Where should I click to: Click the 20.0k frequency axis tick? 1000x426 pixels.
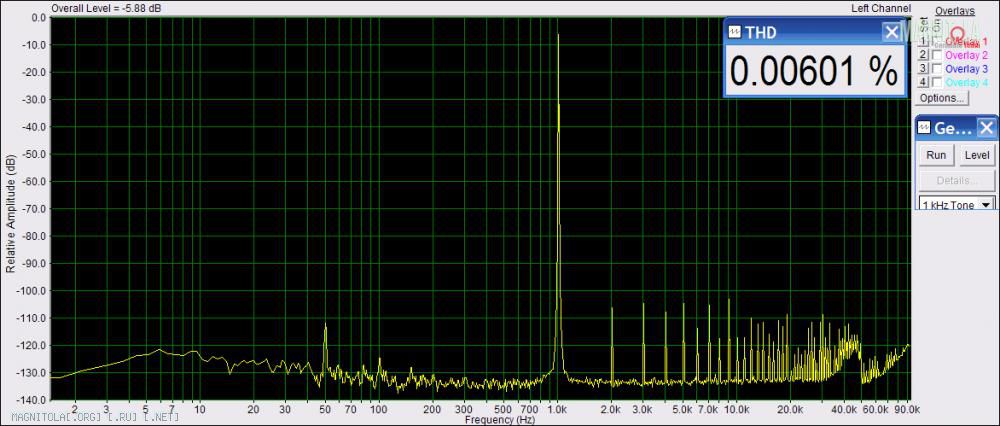click(x=791, y=408)
